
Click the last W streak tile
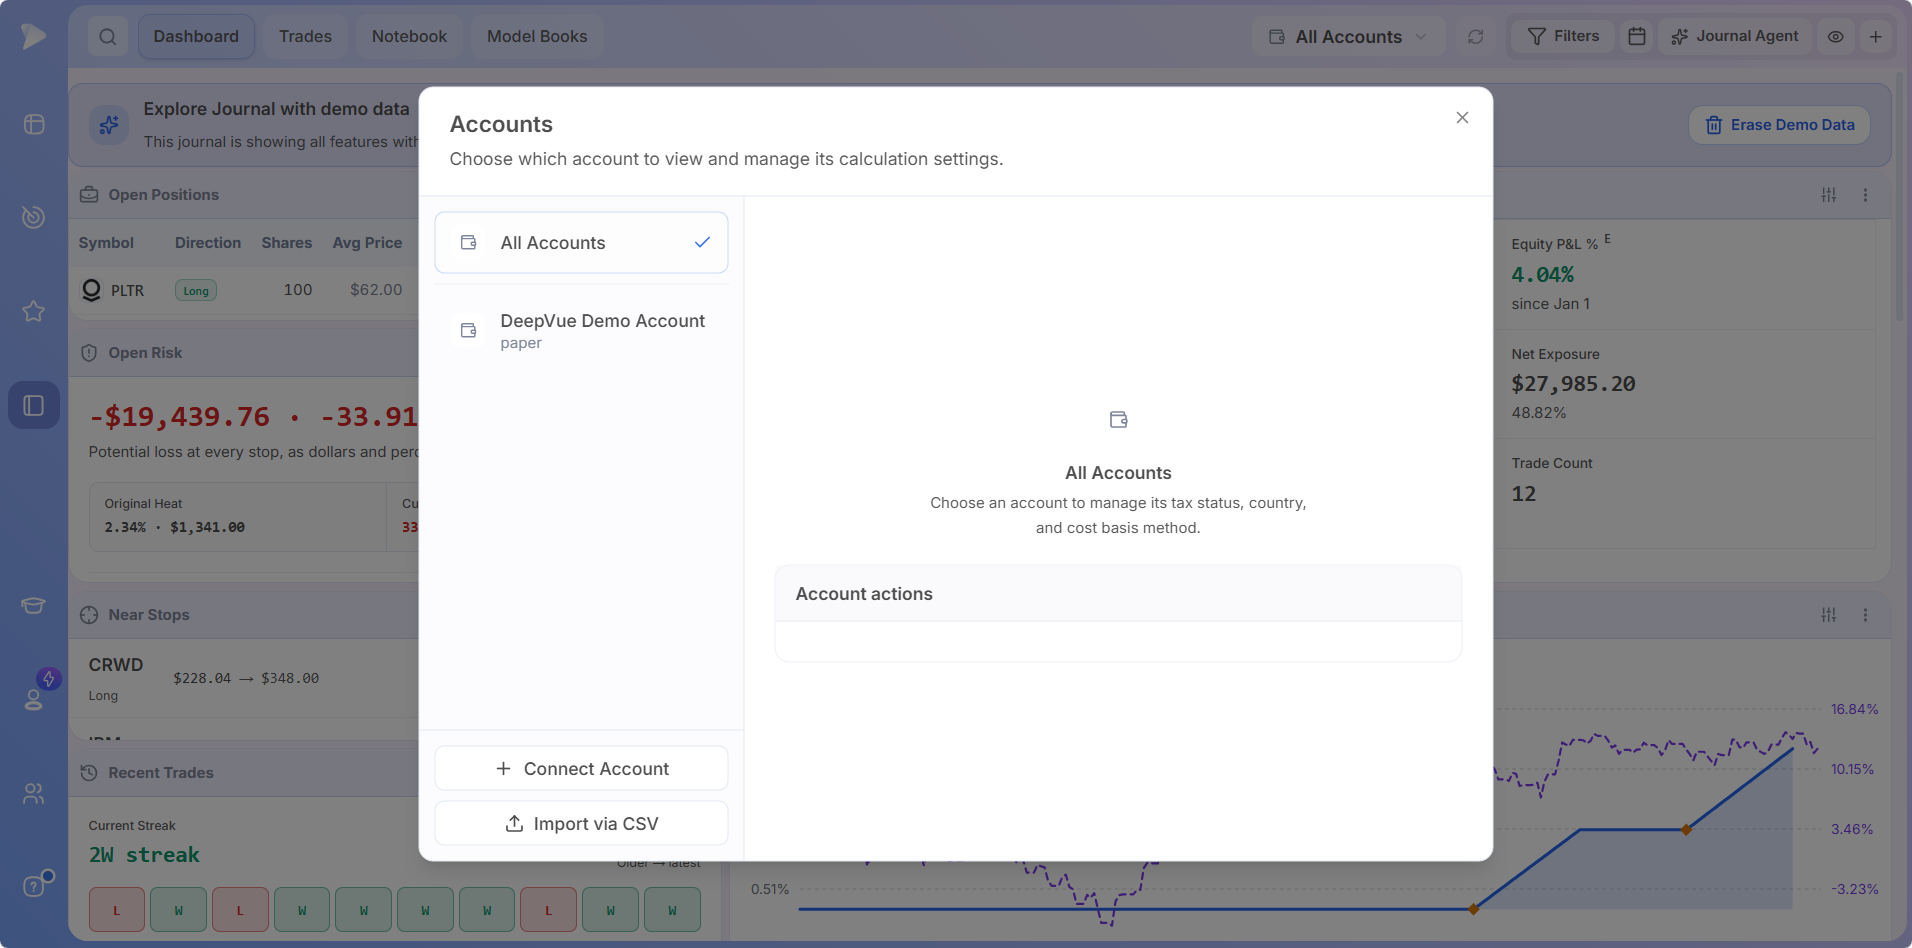(x=672, y=910)
